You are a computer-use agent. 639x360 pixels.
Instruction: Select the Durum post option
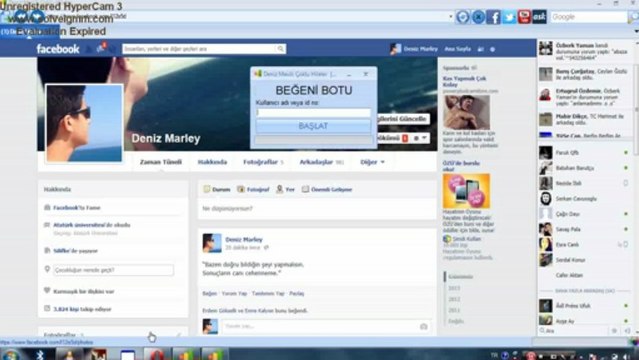coord(217,189)
